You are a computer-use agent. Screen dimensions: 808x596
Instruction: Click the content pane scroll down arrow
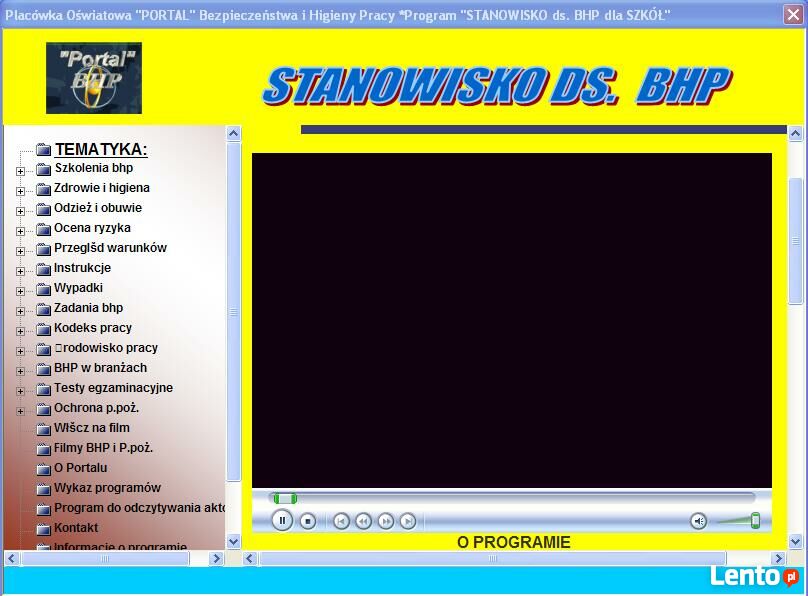coord(795,541)
